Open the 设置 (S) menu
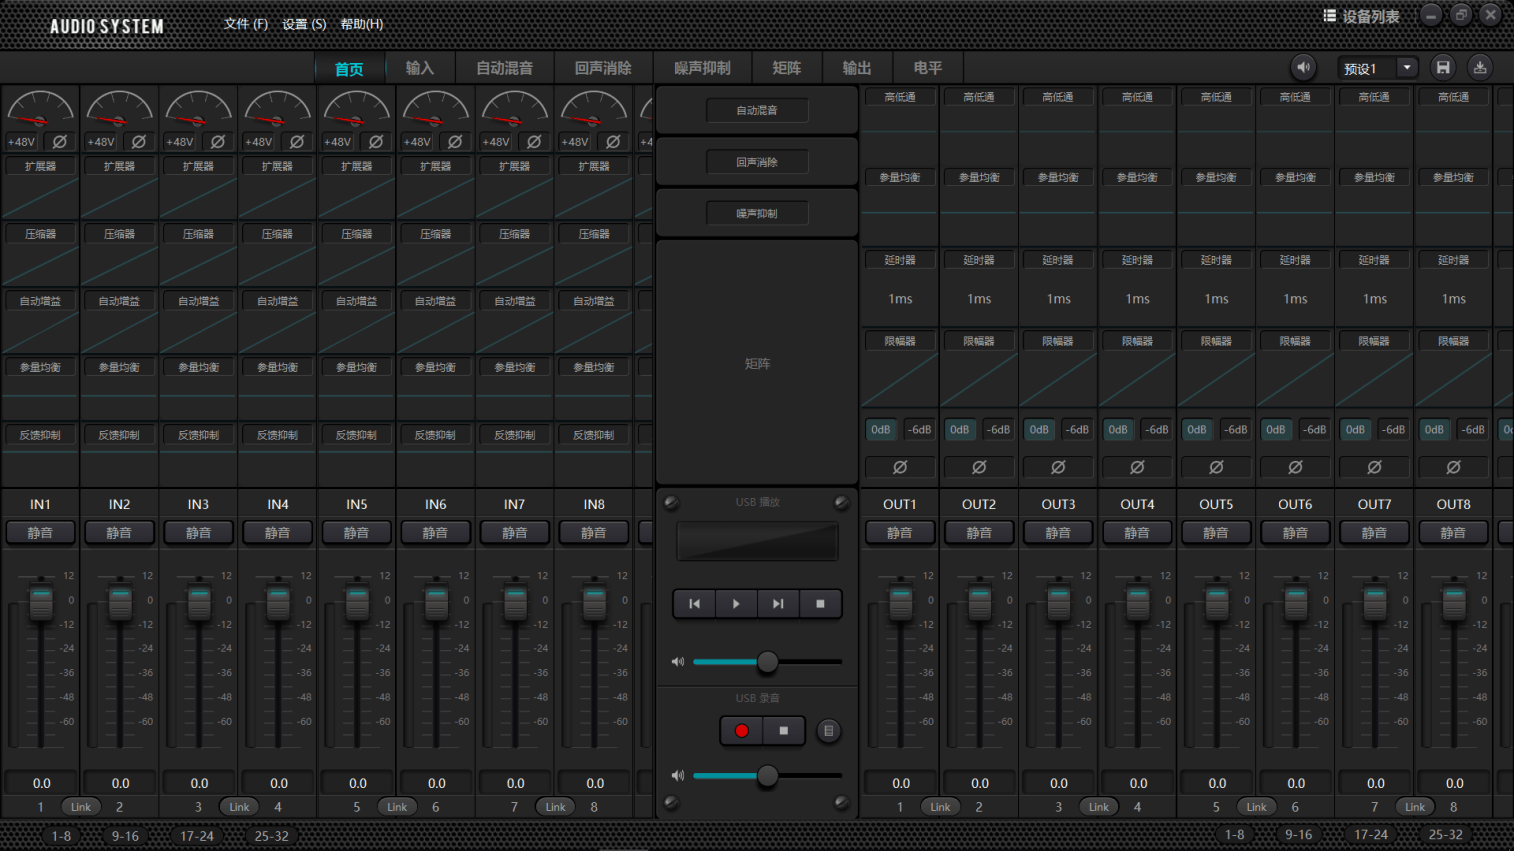Image resolution: width=1514 pixels, height=851 pixels. (304, 24)
